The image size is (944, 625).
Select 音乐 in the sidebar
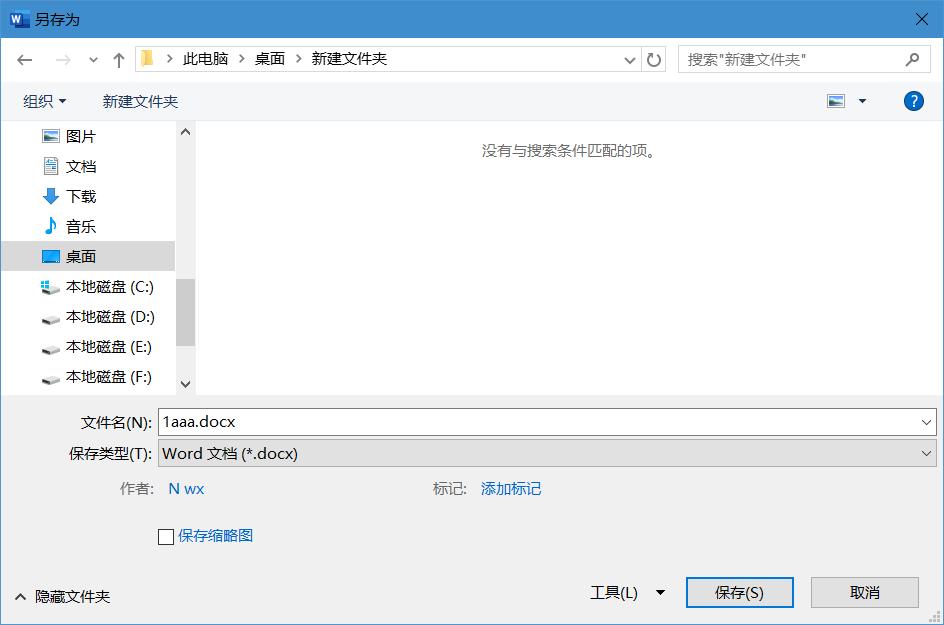[79, 226]
